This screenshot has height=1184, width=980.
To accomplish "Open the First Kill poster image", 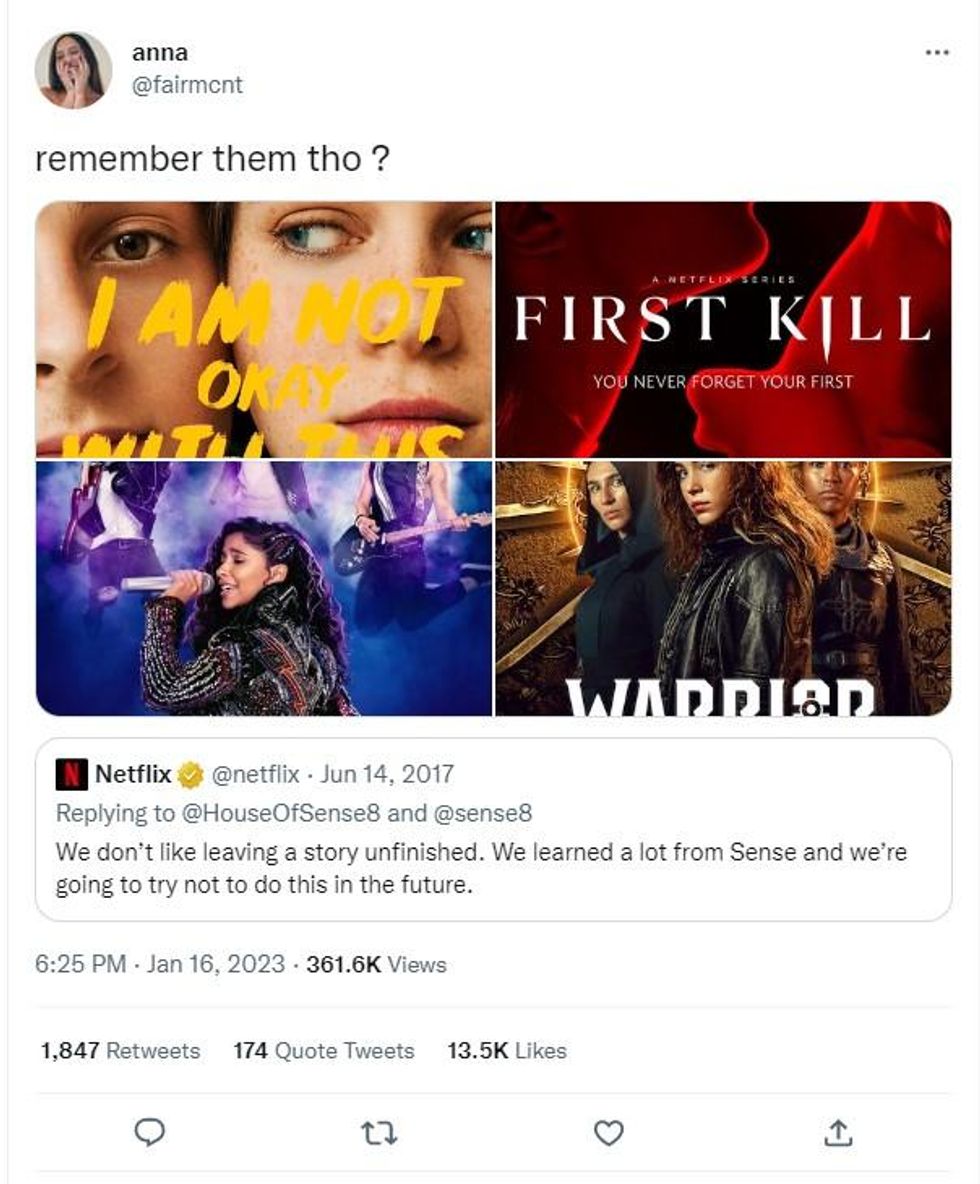I will tap(723, 329).
